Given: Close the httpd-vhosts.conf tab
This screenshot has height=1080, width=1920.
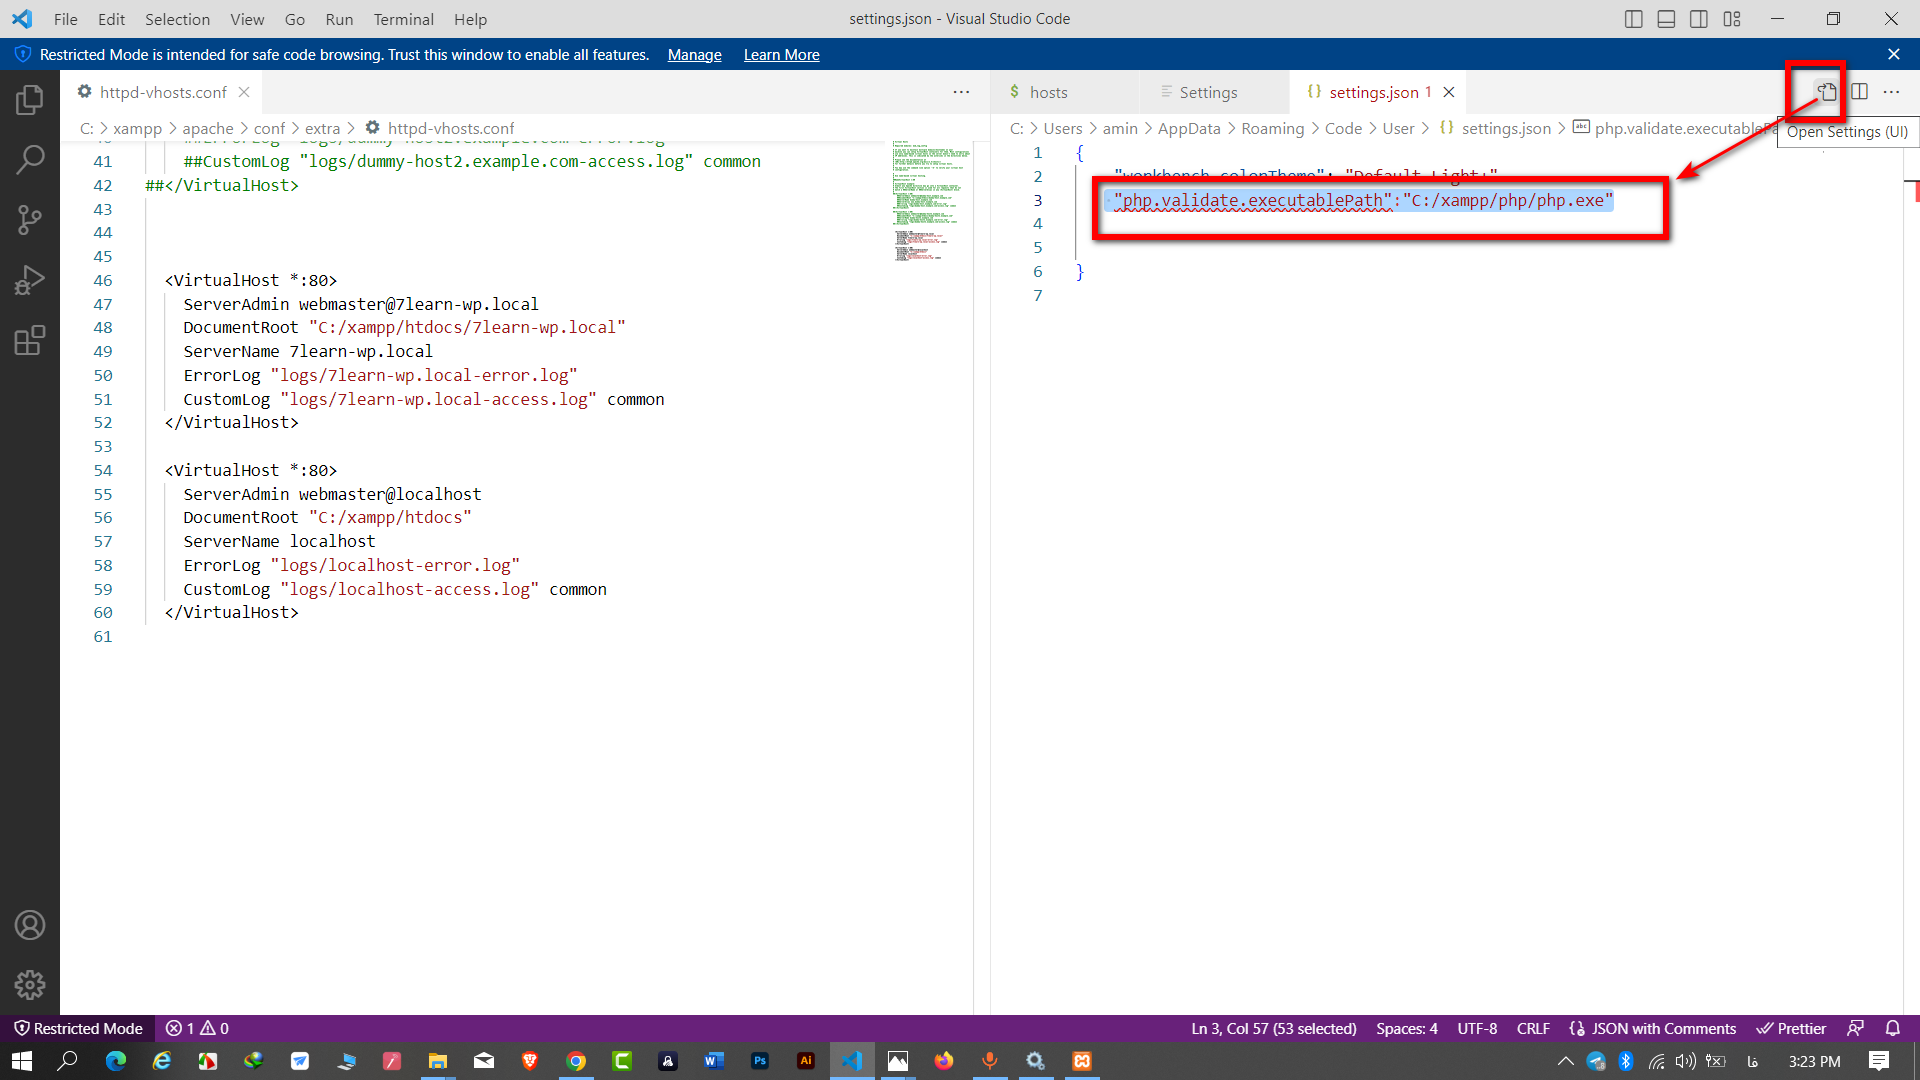Looking at the screenshot, I should (244, 92).
